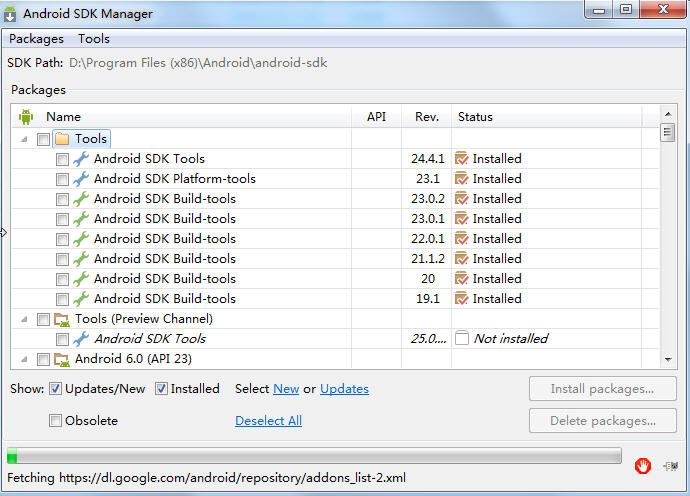The height and width of the screenshot is (496, 690).
Task: Check the Tools (Preview Channel) checkbox
Action: click(x=43, y=320)
